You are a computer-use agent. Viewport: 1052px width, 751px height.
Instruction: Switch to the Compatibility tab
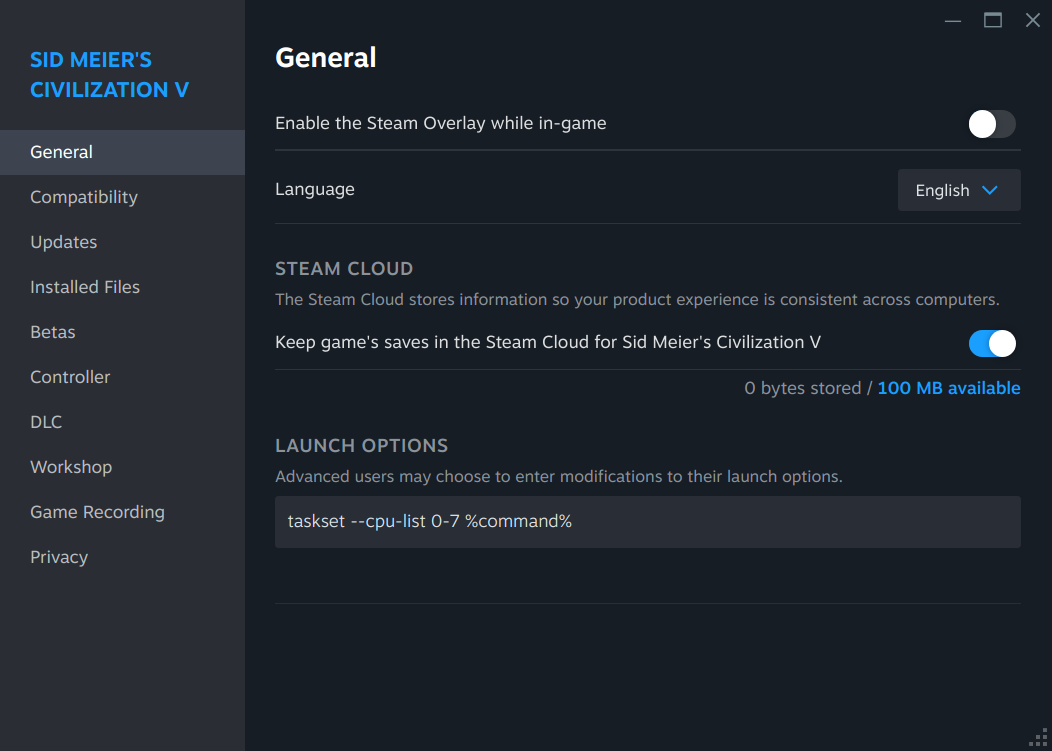tap(84, 196)
